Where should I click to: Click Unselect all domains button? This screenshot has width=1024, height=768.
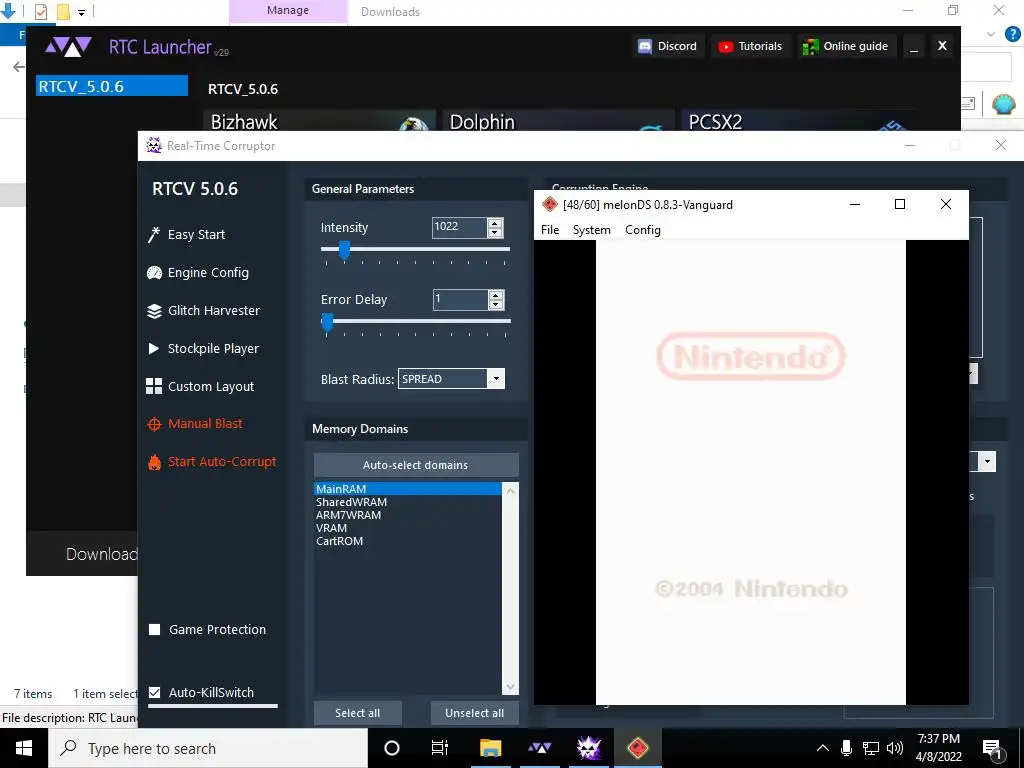point(475,713)
